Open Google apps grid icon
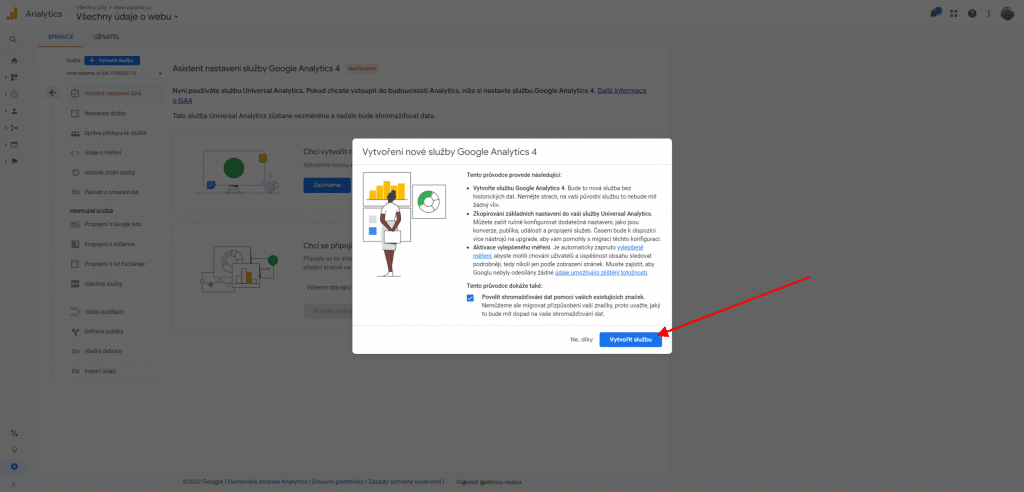Viewport: 1024px width, 492px height. pyautogui.click(x=954, y=13)
